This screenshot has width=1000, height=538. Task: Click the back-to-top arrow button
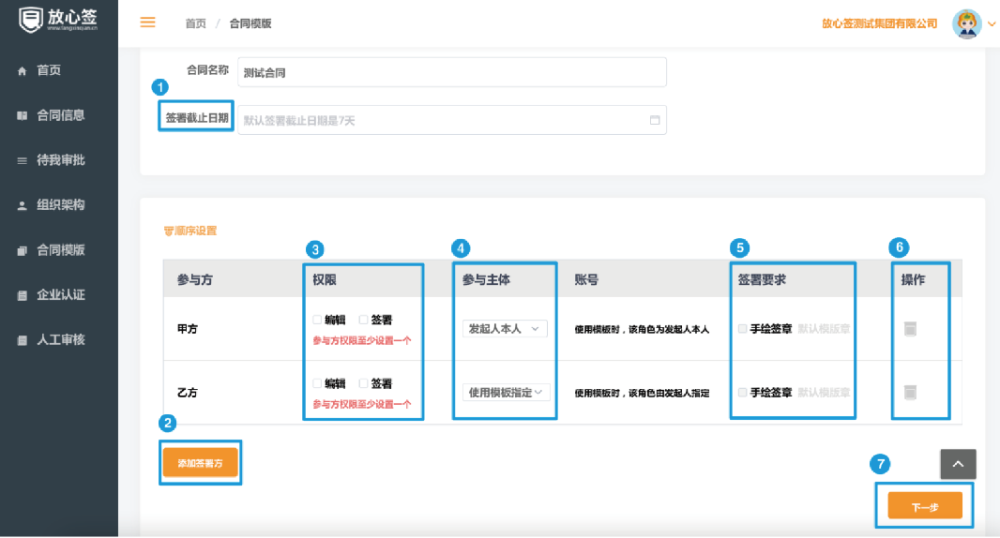pyautogui.click(x=958, y=464)
